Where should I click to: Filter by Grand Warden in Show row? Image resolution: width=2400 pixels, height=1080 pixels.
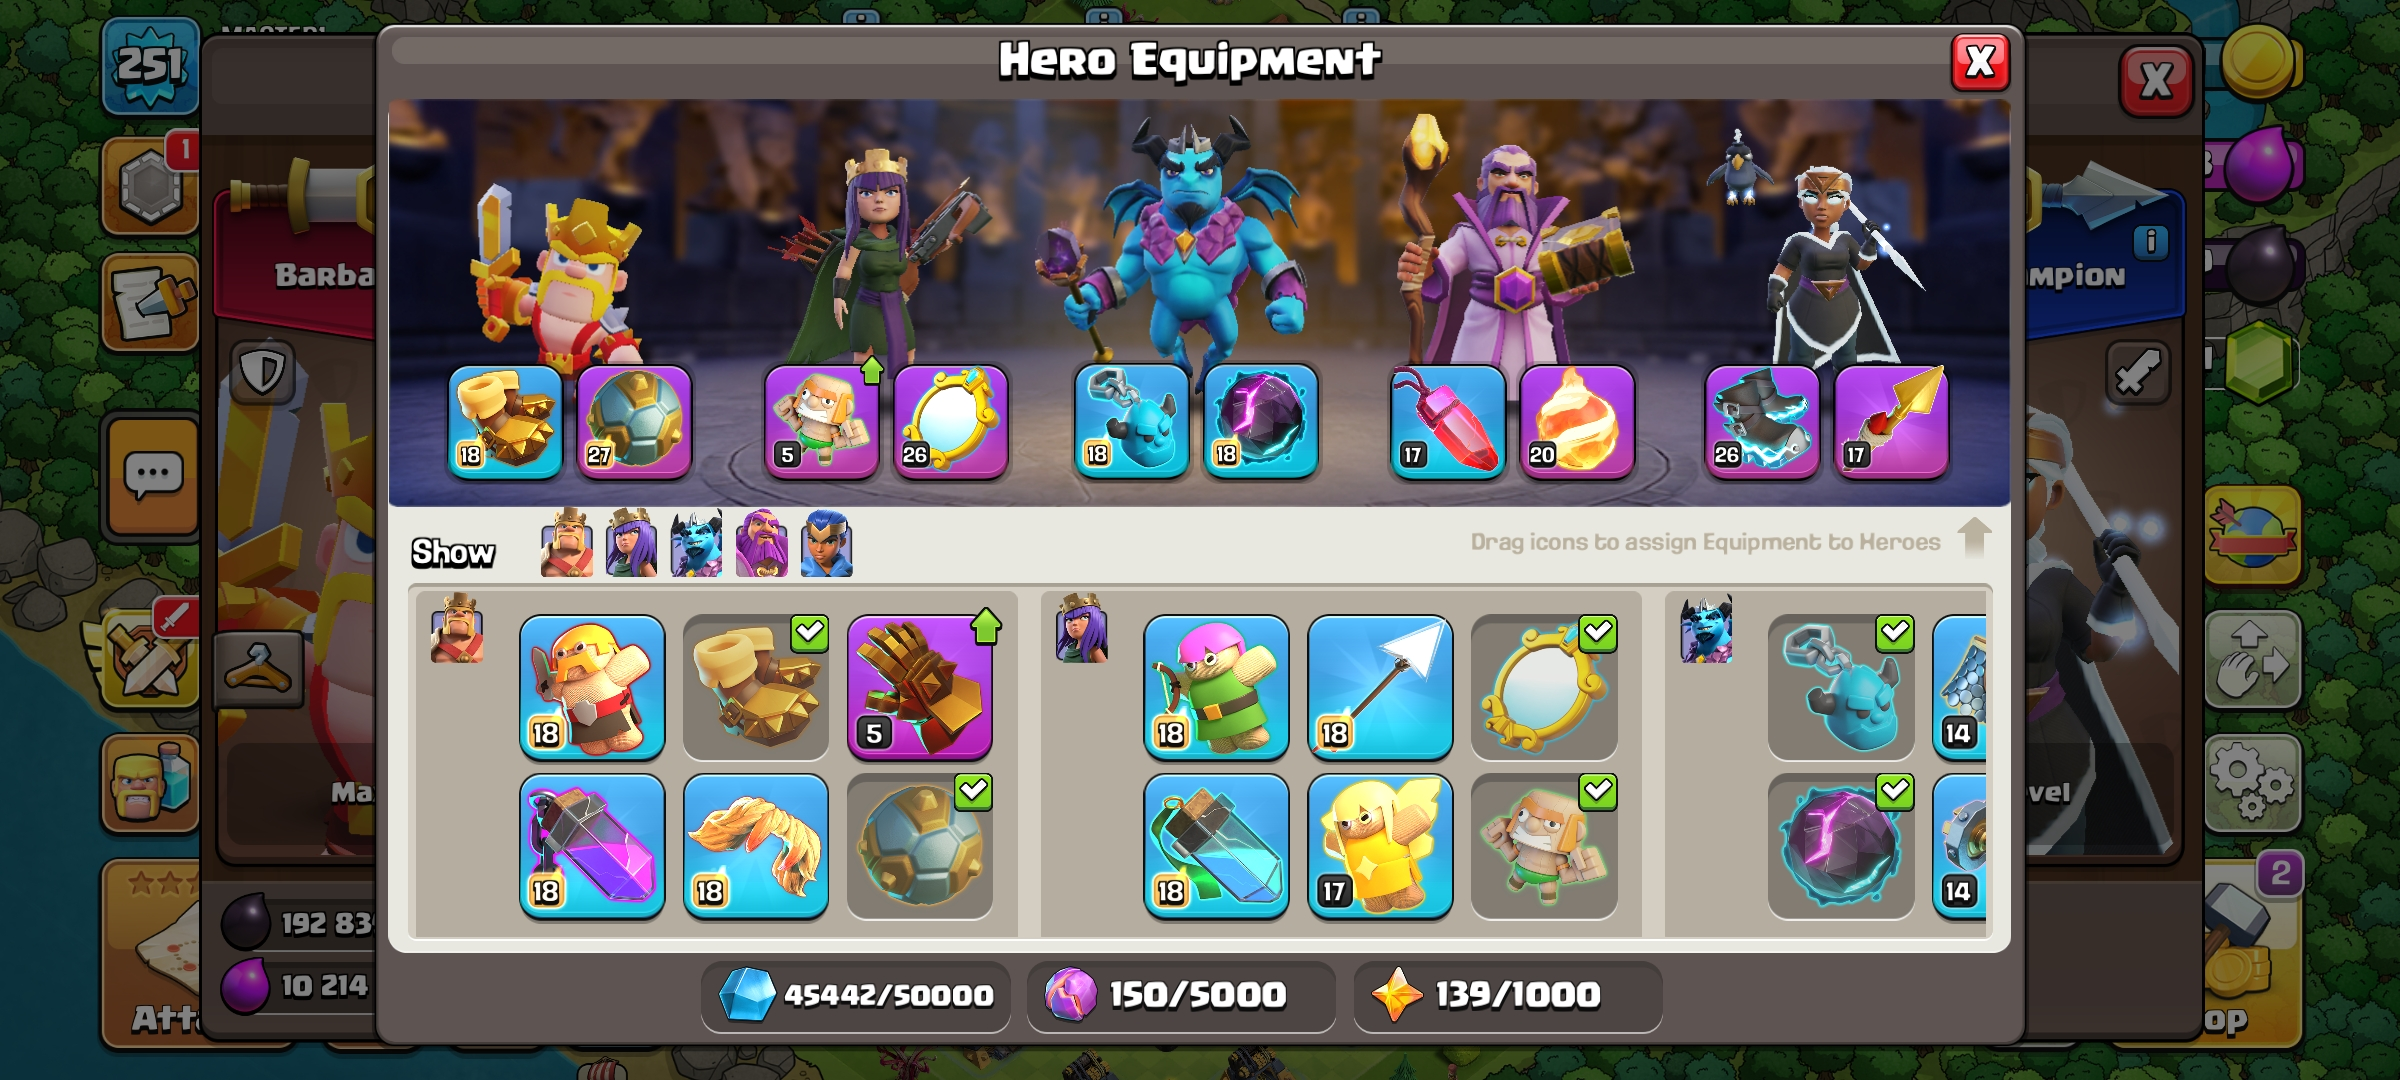click(762, 543)
